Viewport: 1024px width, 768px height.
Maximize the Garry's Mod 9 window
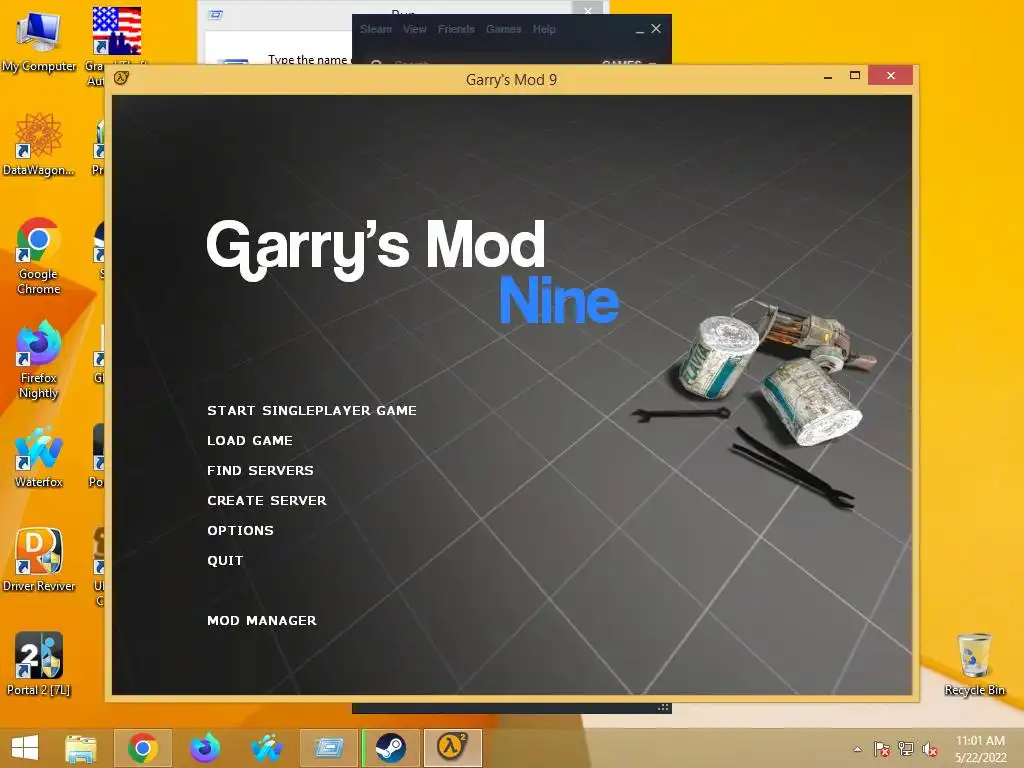(855, 76)
